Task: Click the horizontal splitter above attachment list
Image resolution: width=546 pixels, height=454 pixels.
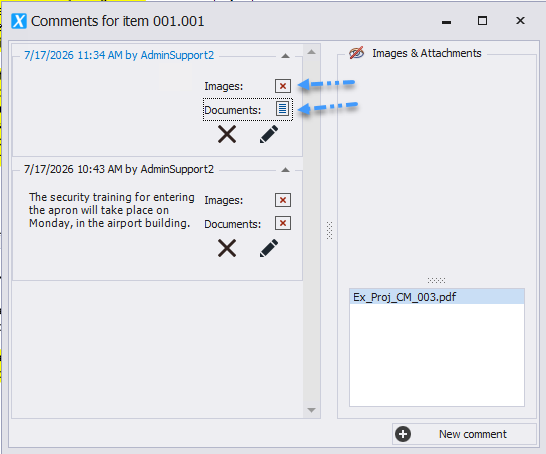Action: (x=436, y=280)
